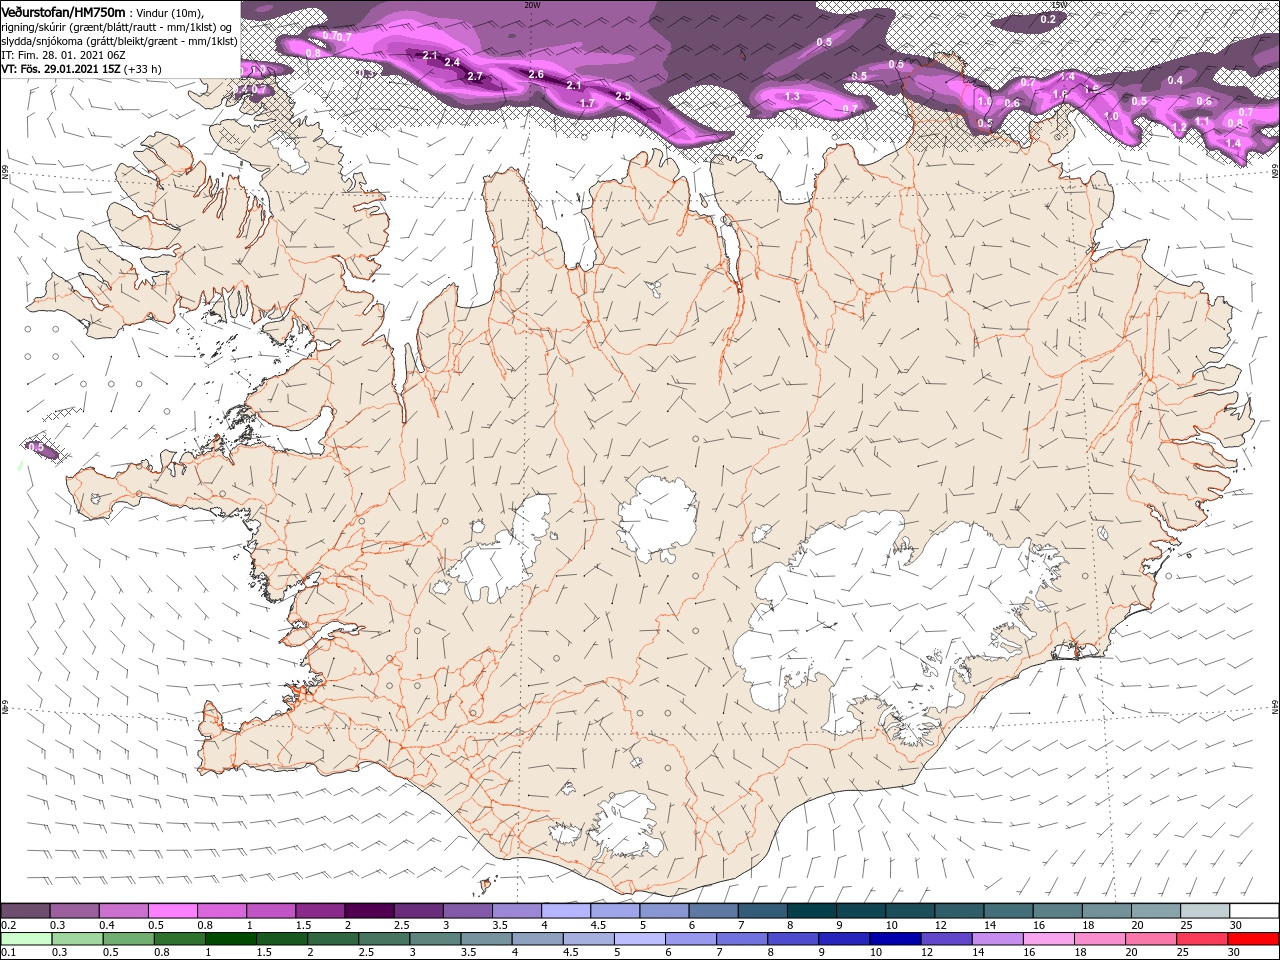Viewport: 1280px width, 960px height.
Task: Select dark mauve swatch between 0.2 and 0.3
Action: 25,911
